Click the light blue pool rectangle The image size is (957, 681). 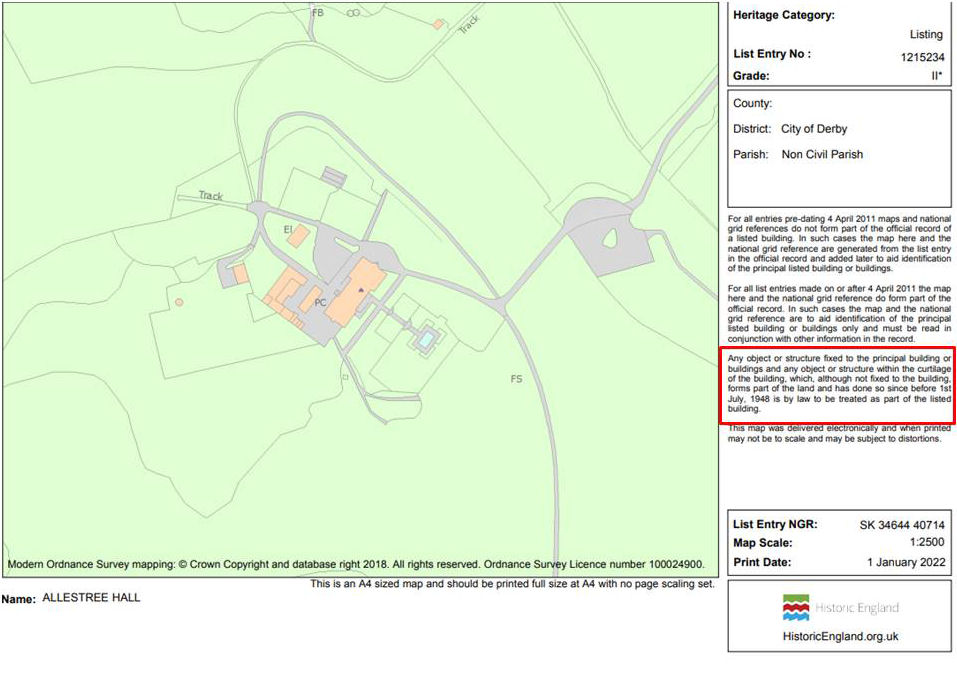point(427,340)
